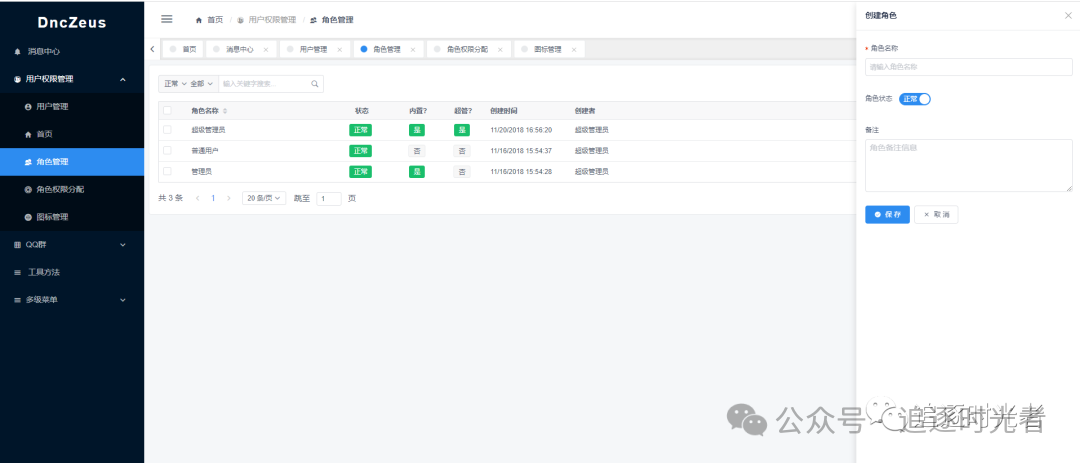Toggle the 角色状态 正常 switch
The image size is (1080, 463).
pos(915,99)
